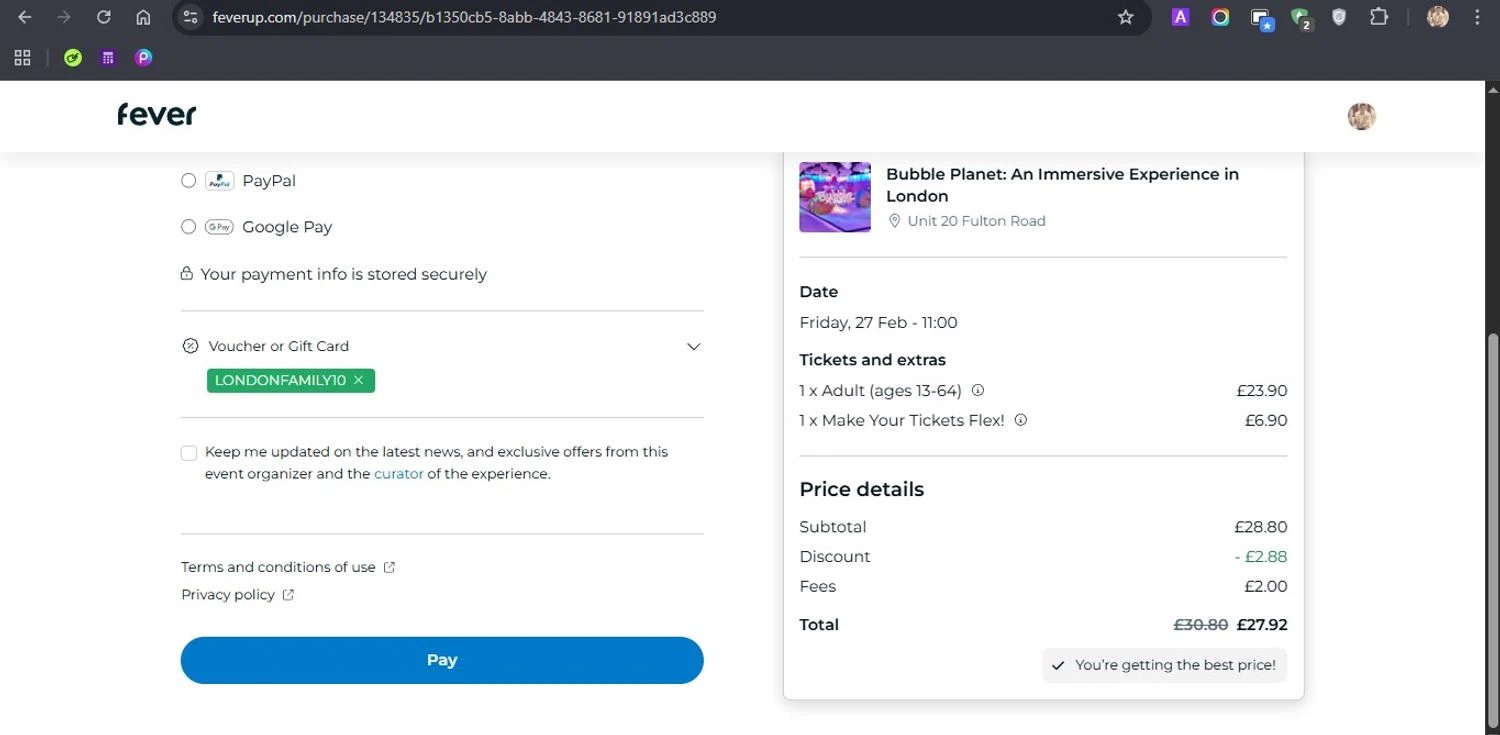Click the struck-through price £30.80

point(1200,625)
